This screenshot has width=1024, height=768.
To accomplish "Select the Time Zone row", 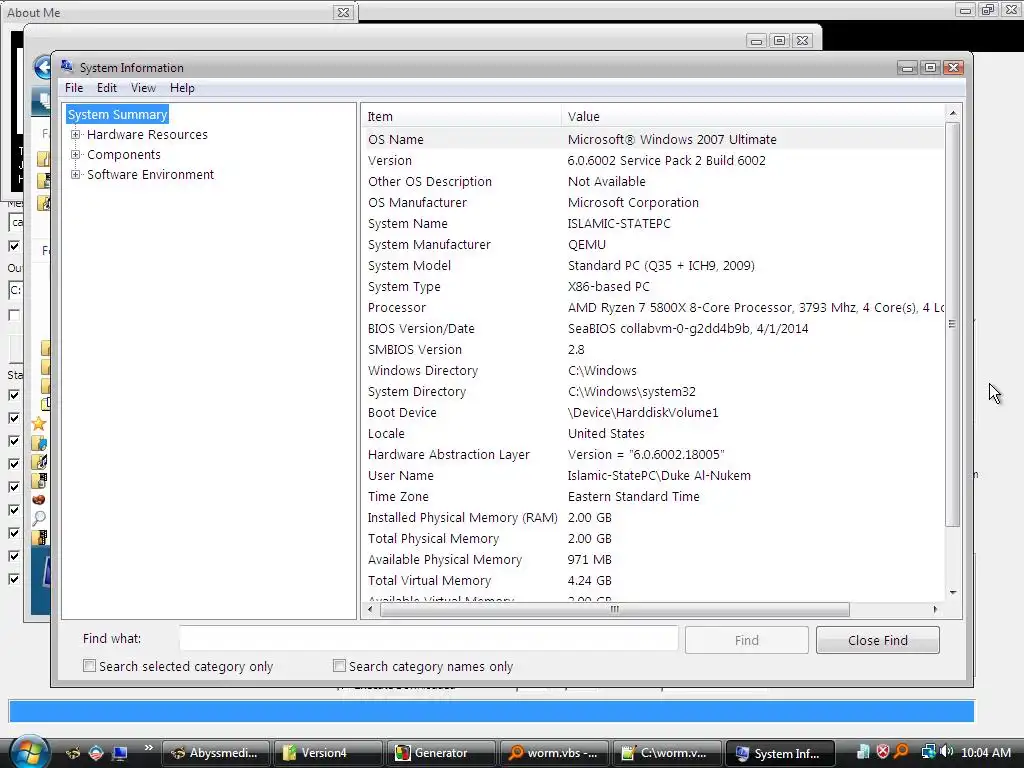I will (x=653, y=496).
